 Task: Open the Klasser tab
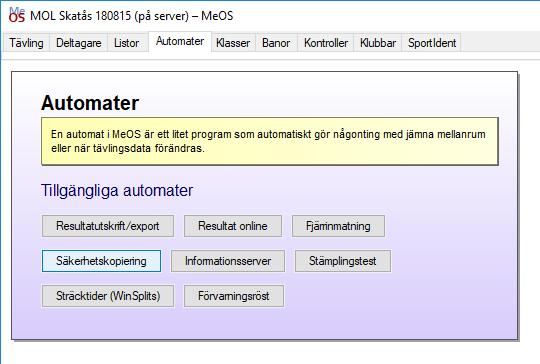[x=233, y=43]
